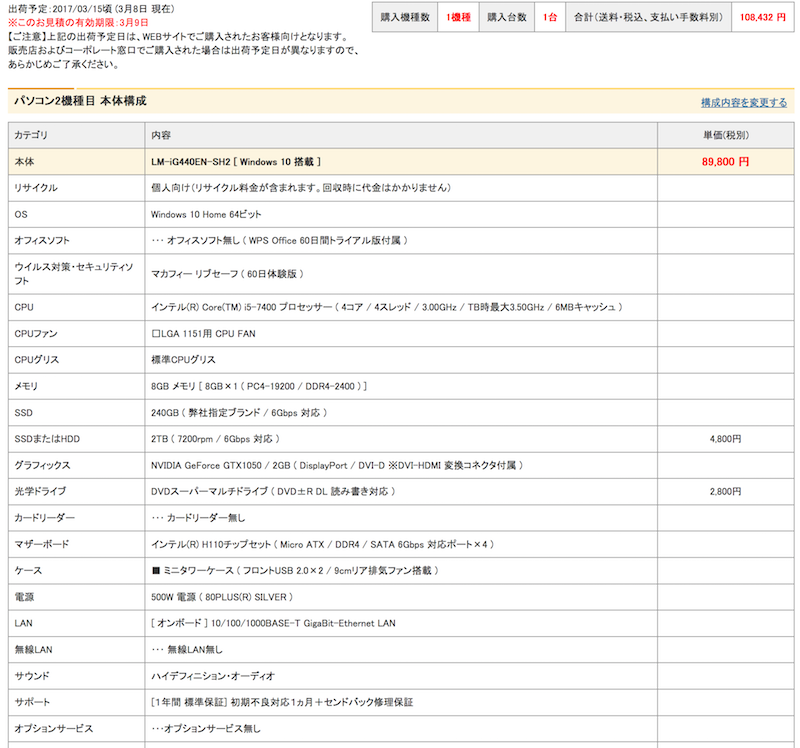Click the グラフィックス category label

[x=42, y=465]
